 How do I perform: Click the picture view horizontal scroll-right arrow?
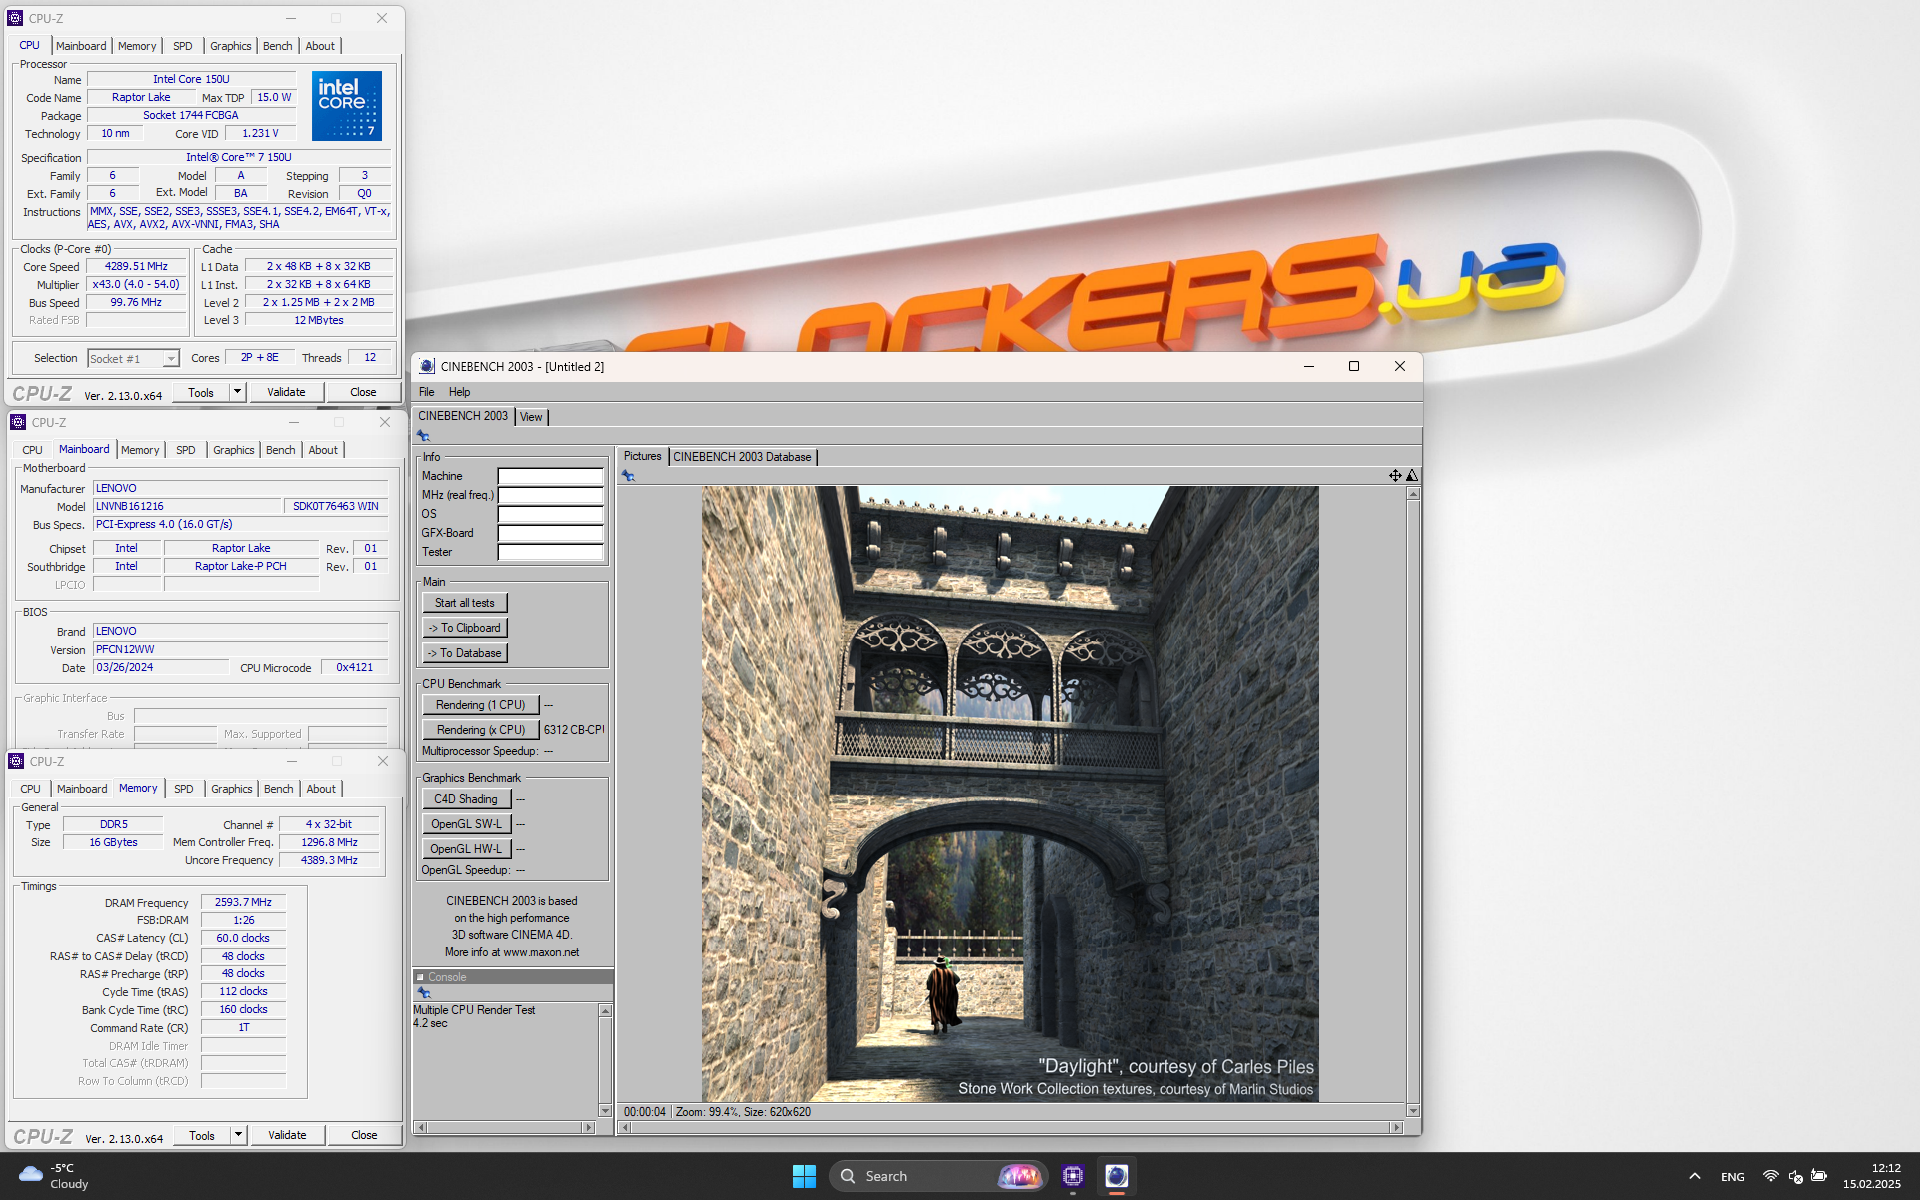[x=1397, y=1127]
